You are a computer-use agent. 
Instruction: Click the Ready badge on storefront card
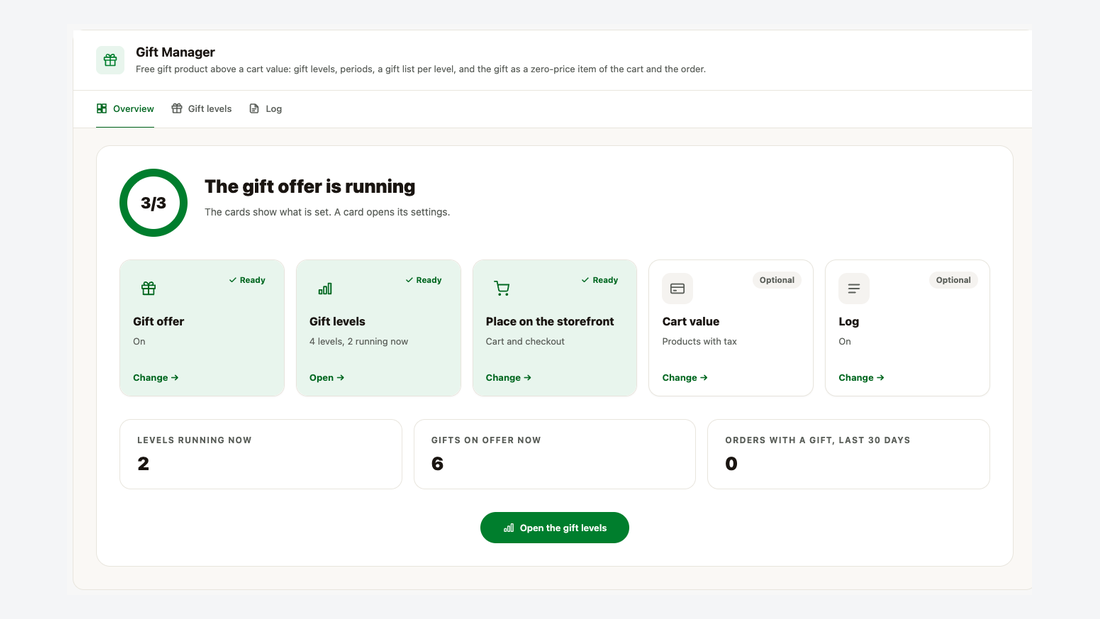[x=600, y=280]
